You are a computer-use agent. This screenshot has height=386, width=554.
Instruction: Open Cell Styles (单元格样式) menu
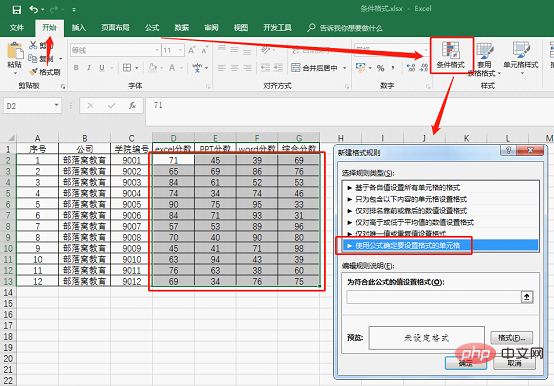[x=521, y=58]
